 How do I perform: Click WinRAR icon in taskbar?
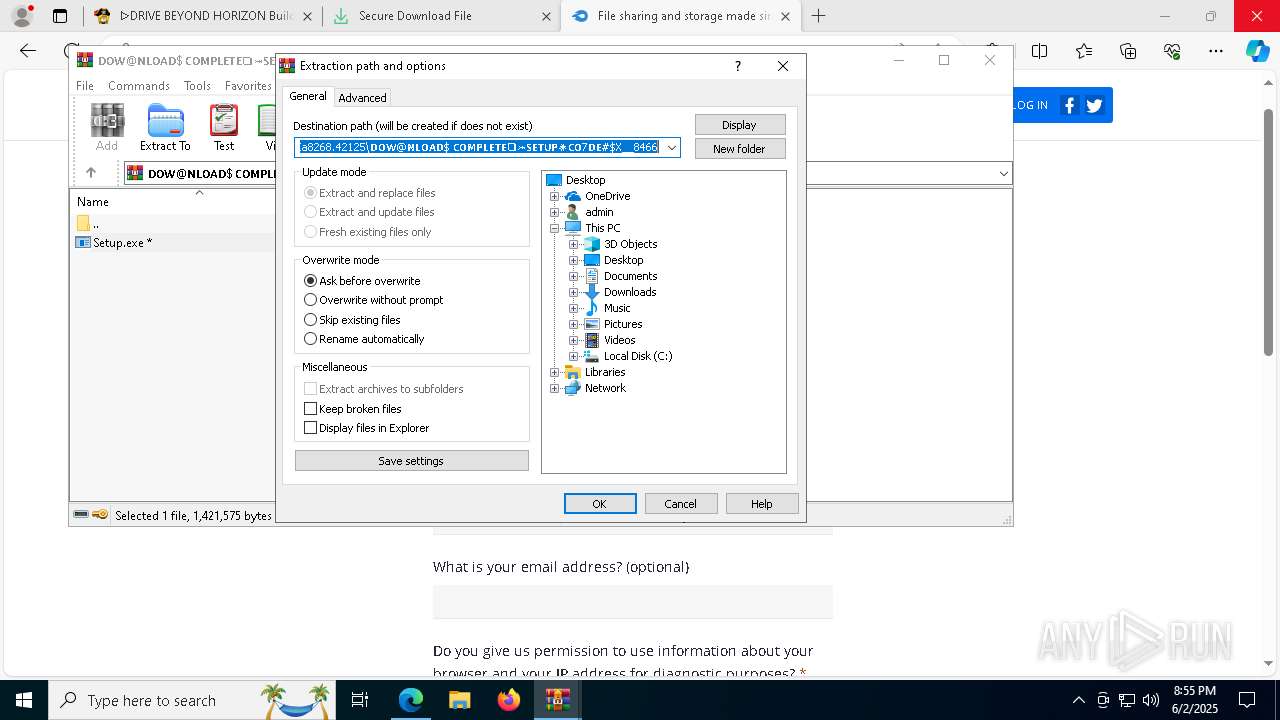557,700
